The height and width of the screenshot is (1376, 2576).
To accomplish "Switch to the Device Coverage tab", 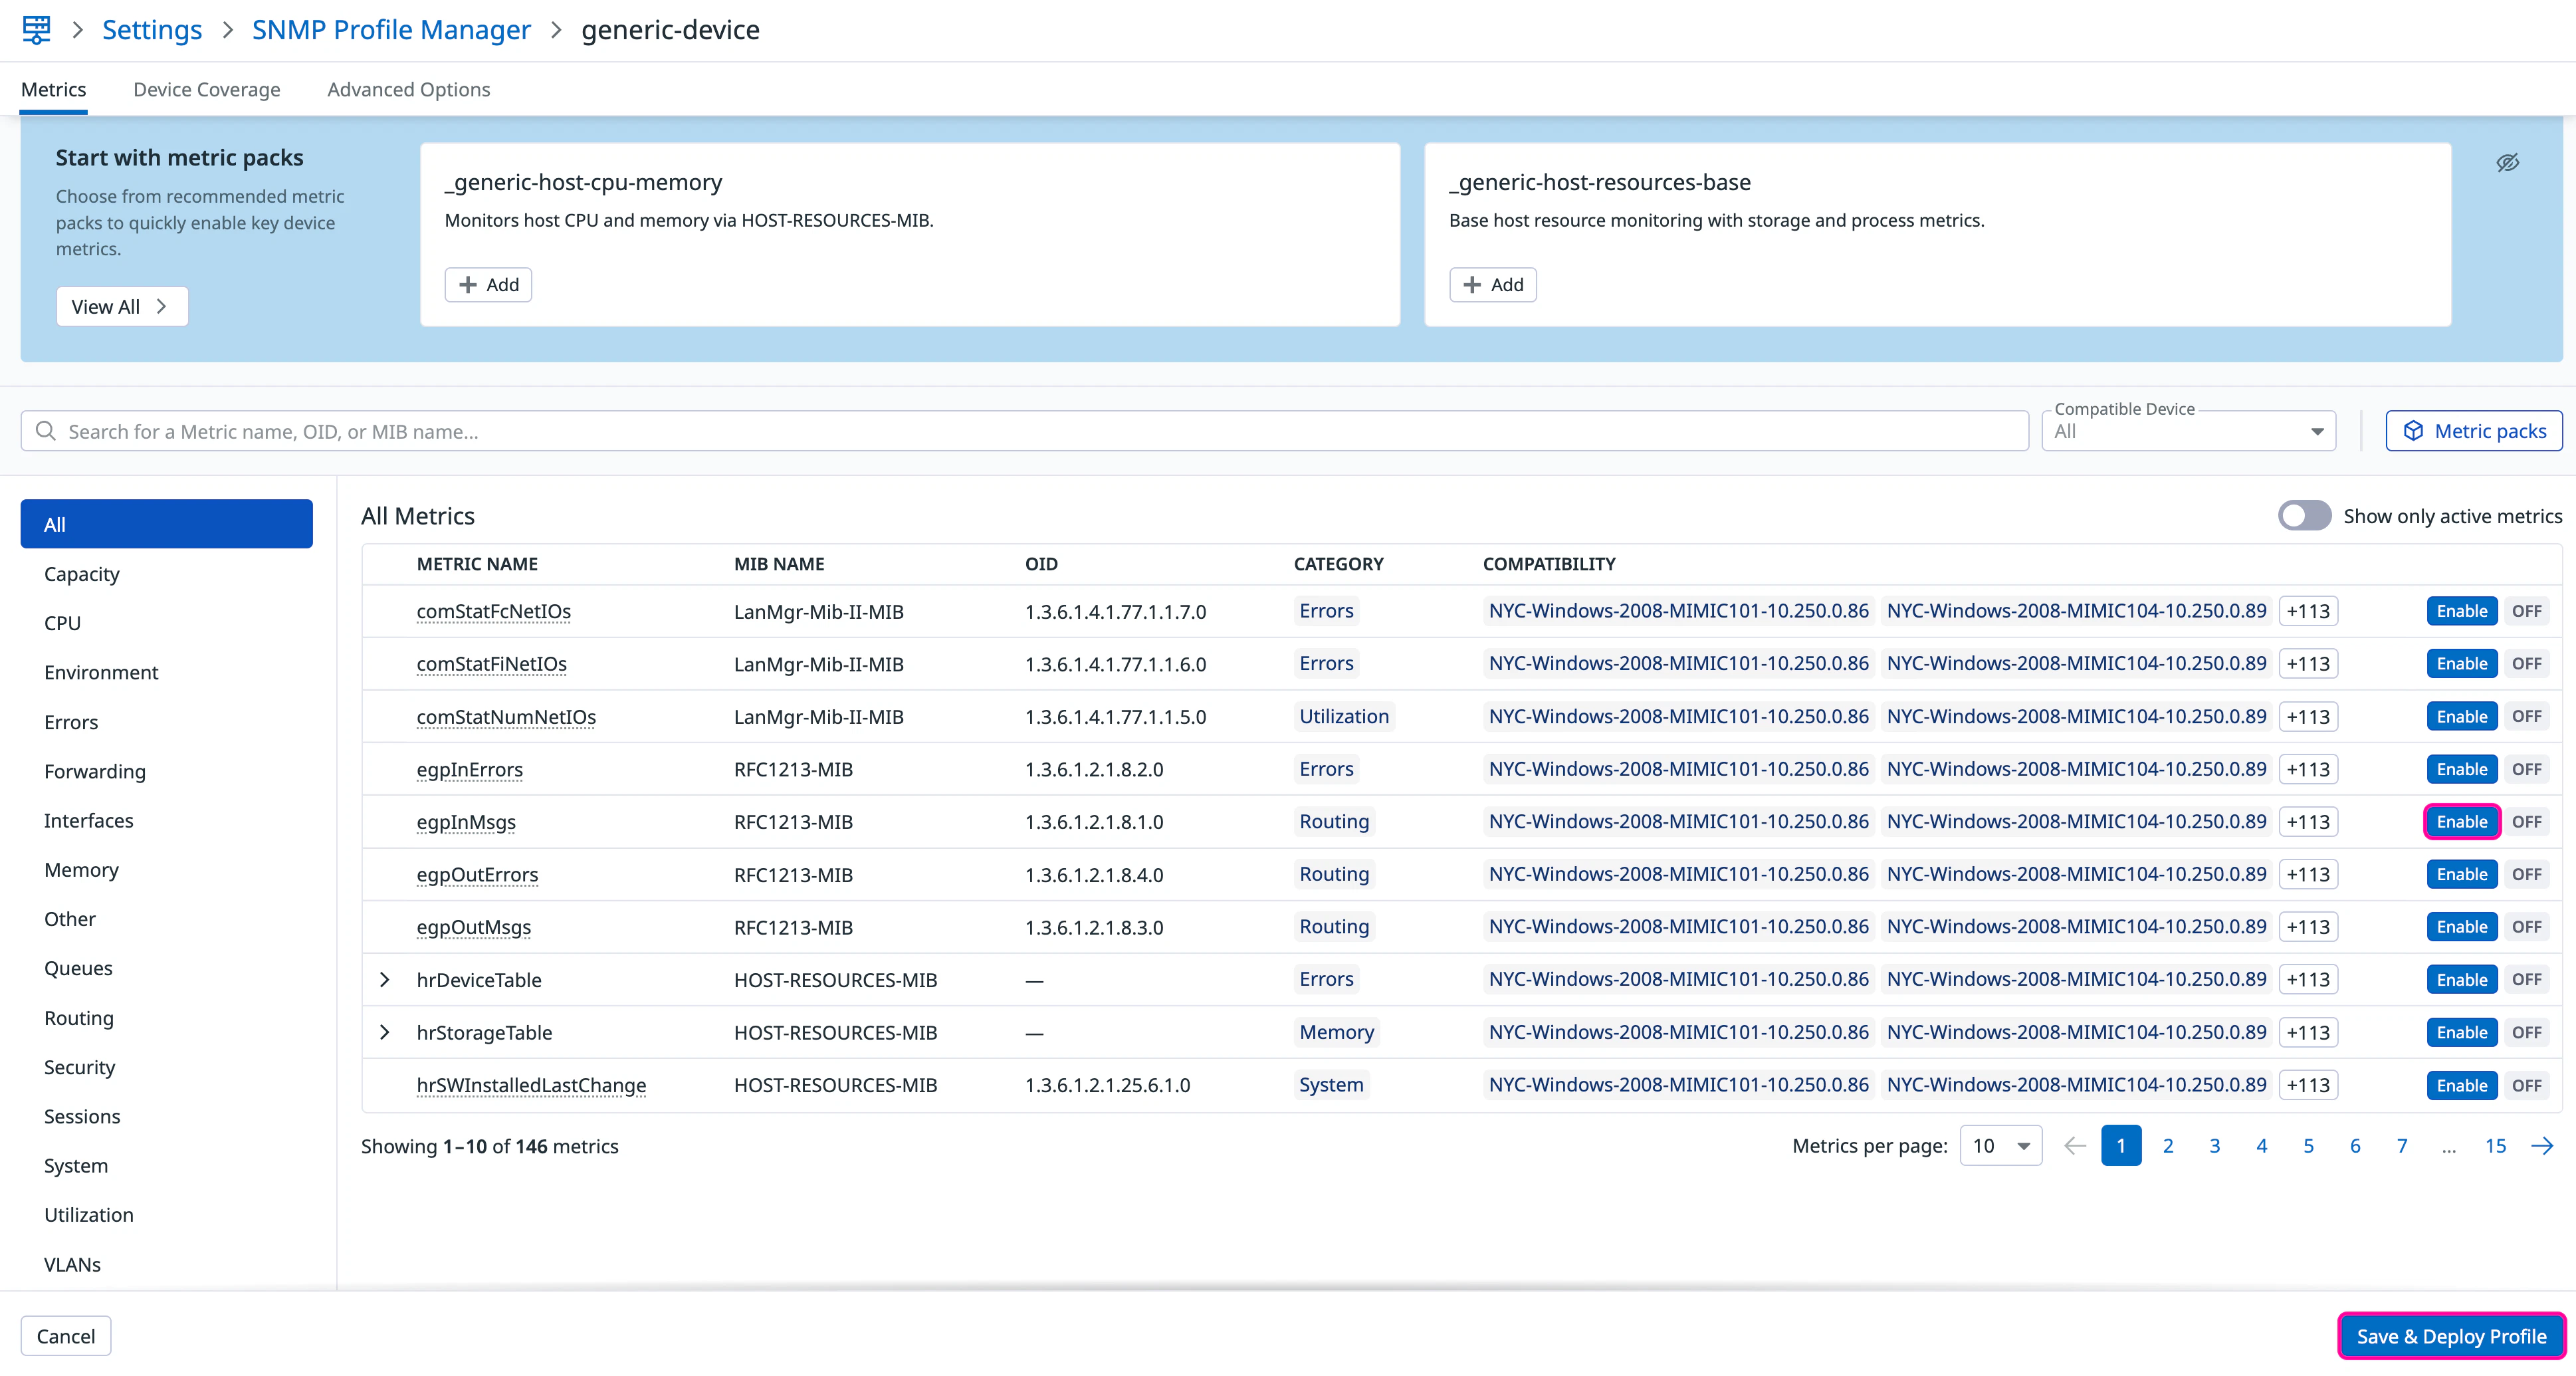I will point(206,89).
